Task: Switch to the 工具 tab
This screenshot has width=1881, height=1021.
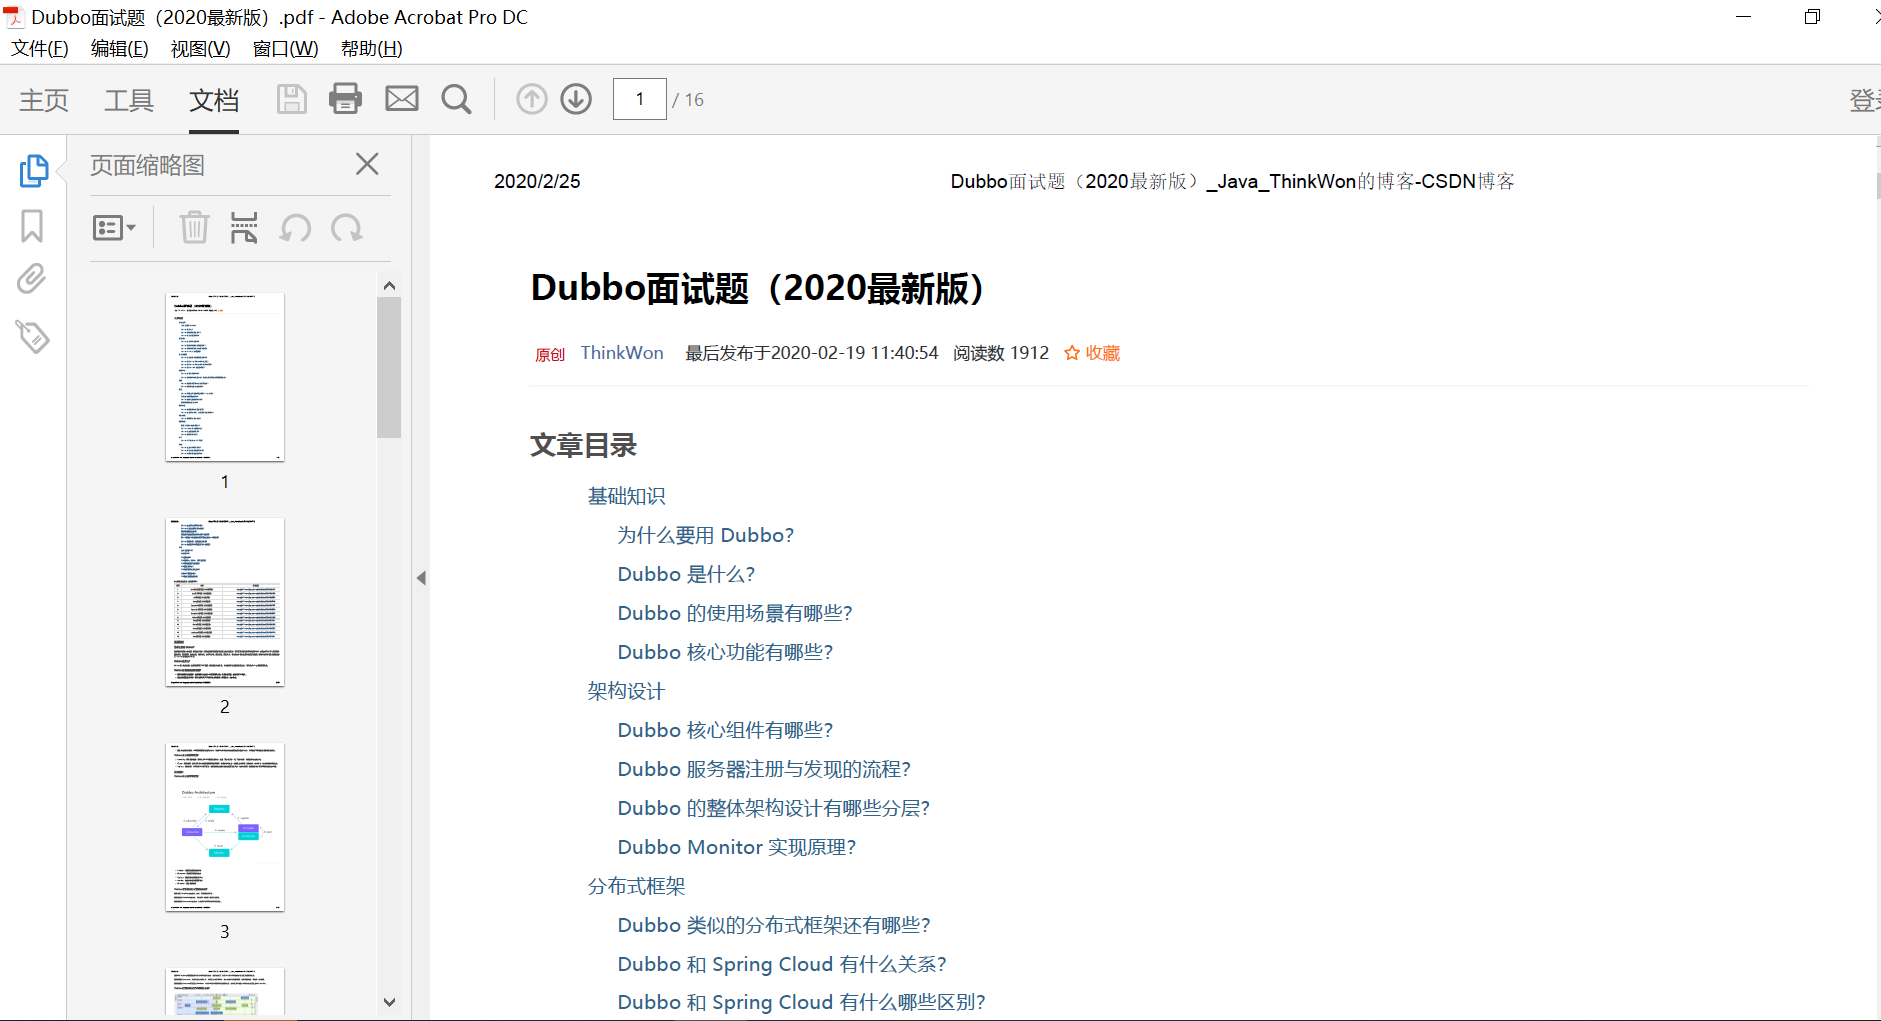Action: 129,100
